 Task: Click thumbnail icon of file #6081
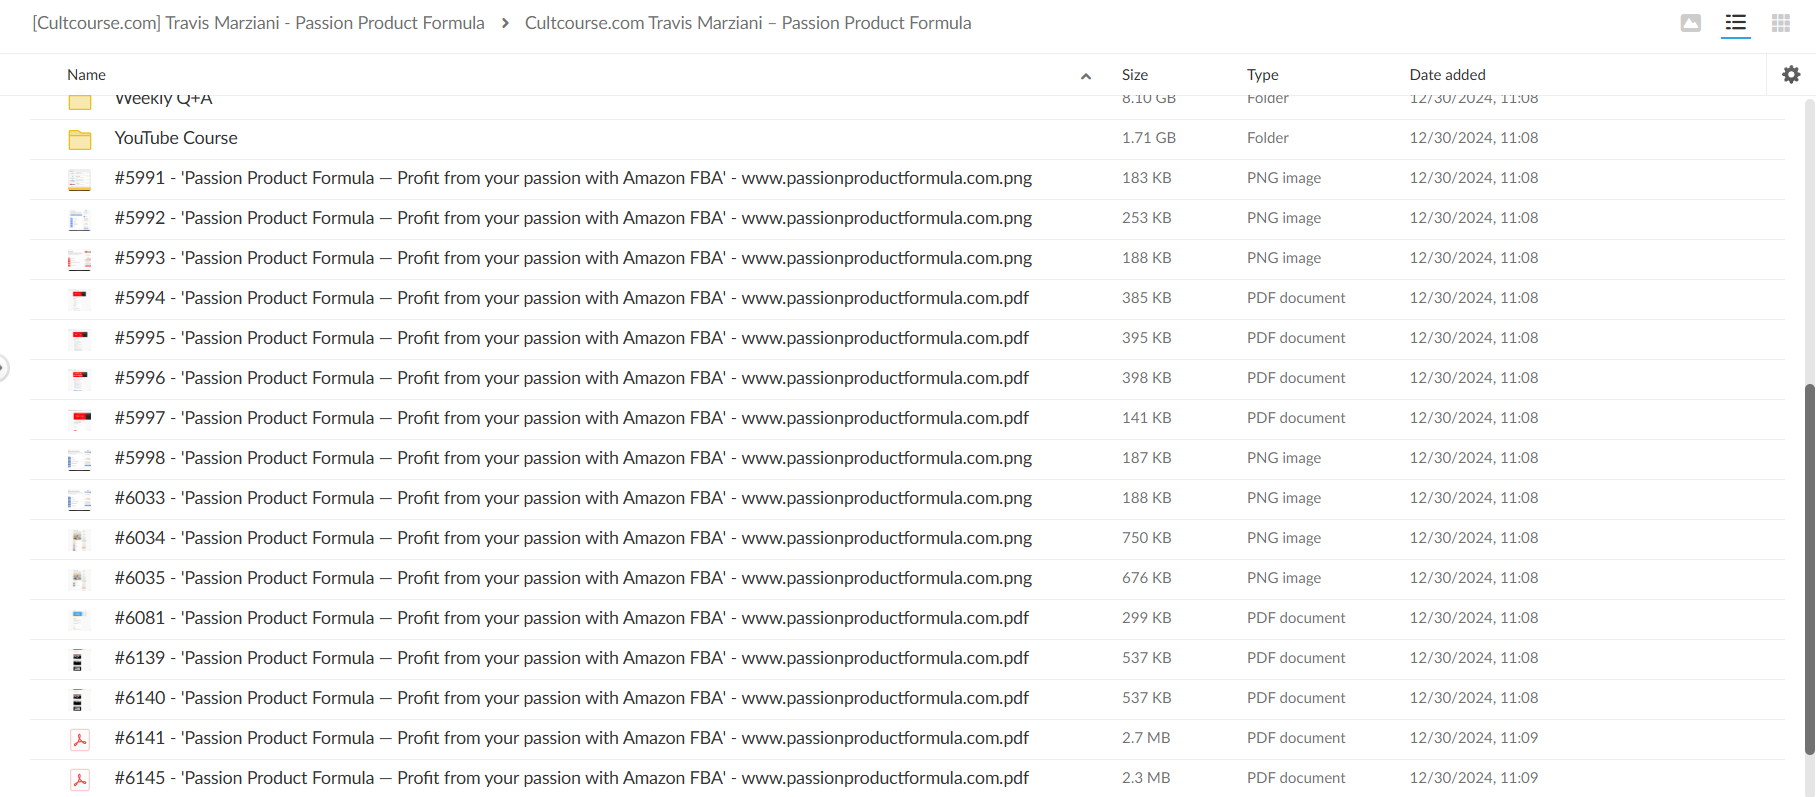80,619
